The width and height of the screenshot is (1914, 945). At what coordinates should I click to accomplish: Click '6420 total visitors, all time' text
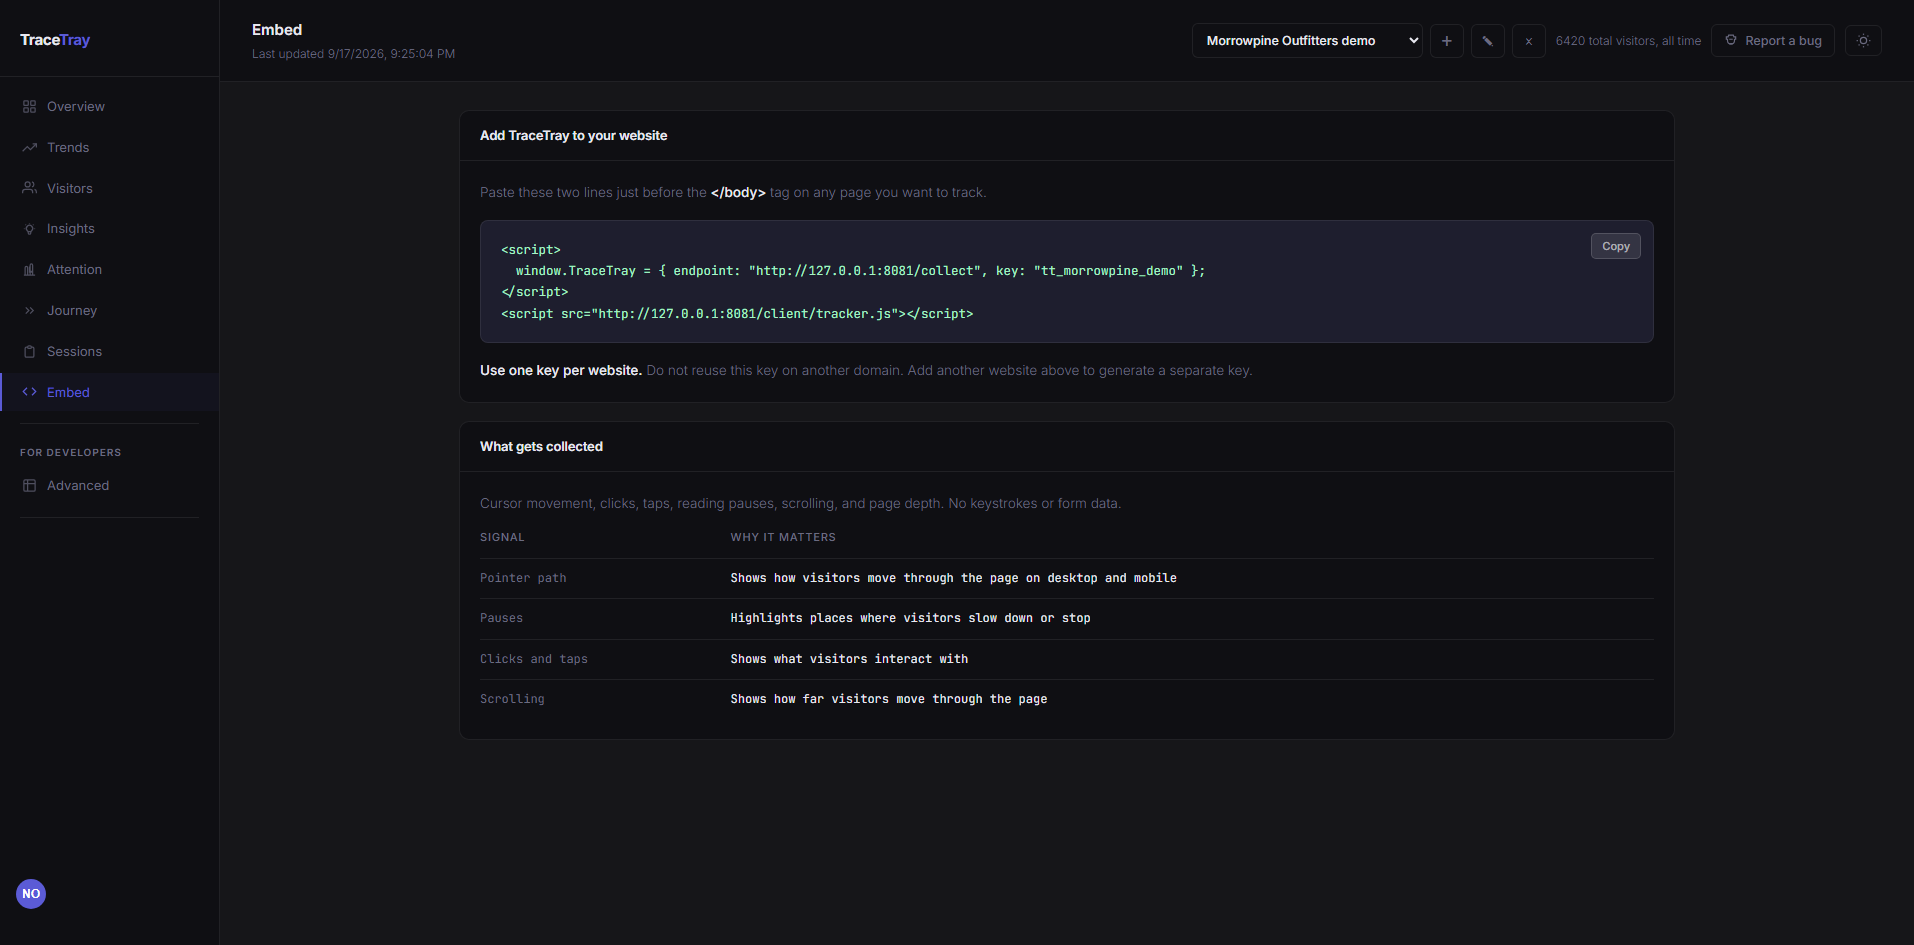click(x=1628, y=41)
